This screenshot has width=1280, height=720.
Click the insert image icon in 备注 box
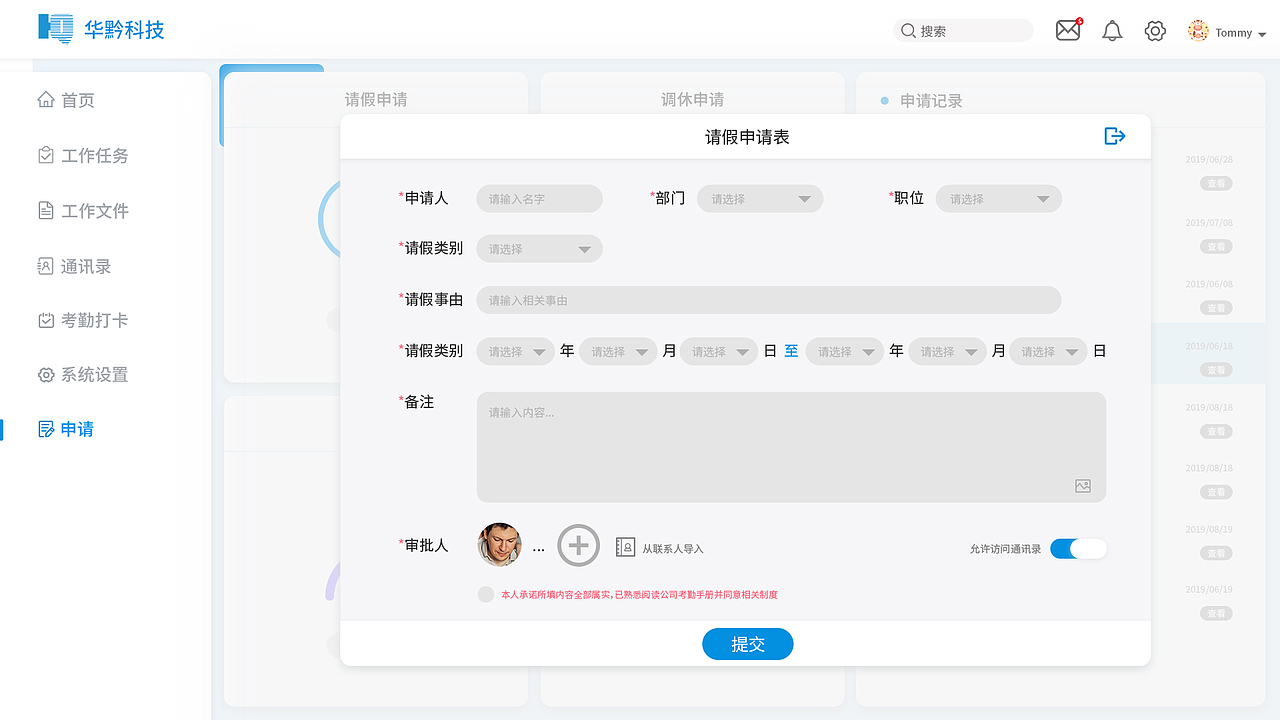[x=1083, y=486]
